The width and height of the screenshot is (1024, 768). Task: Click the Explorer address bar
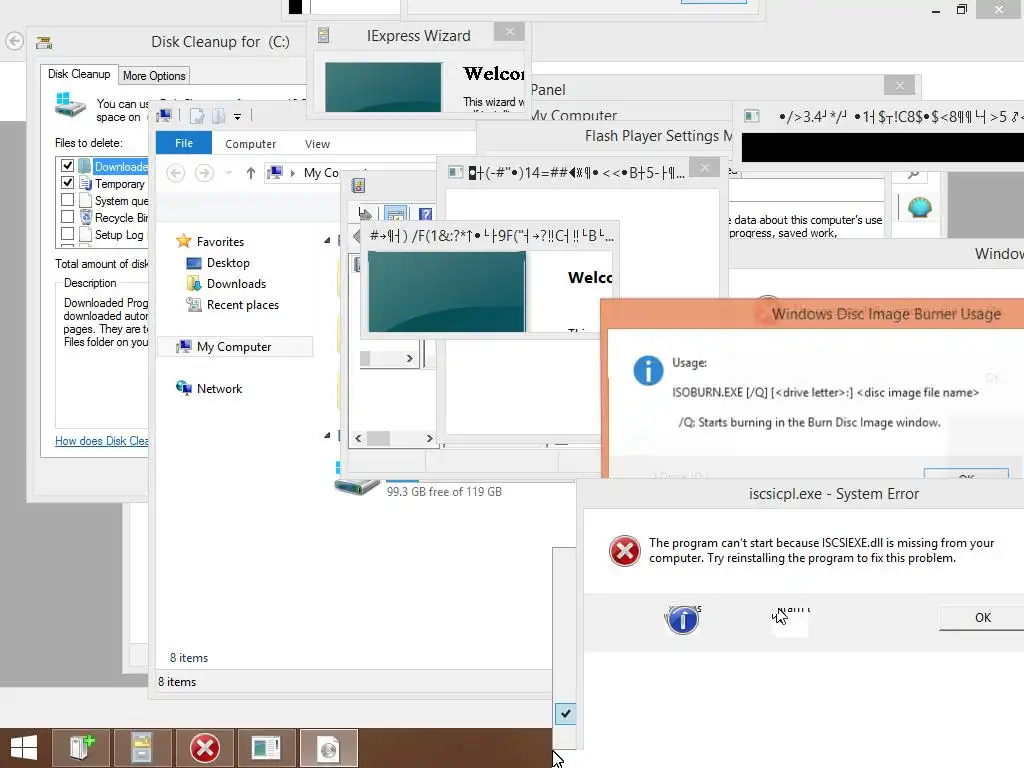304,173
